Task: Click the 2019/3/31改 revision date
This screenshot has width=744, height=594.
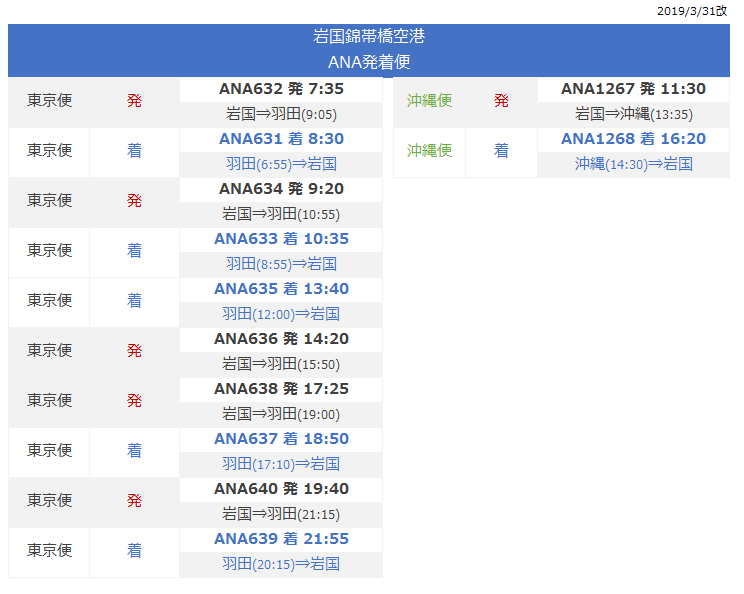Action: click(x=692, y=10)
